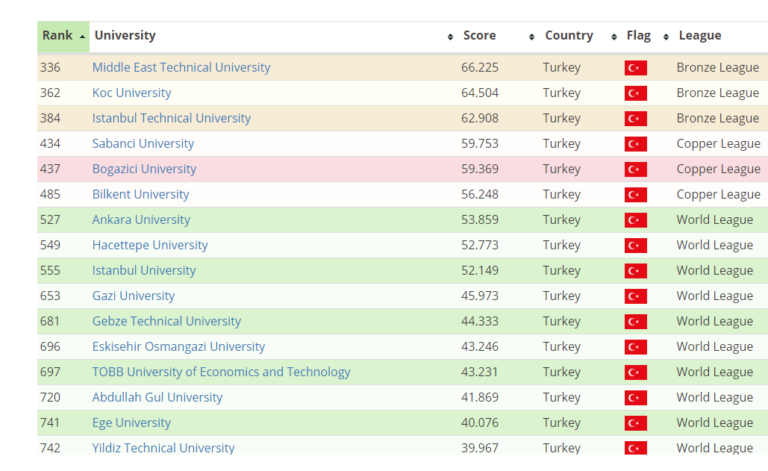Click sort arrows beside Score header
The height and width of the screenshot is (471, 768).
[x=531, y=37]
